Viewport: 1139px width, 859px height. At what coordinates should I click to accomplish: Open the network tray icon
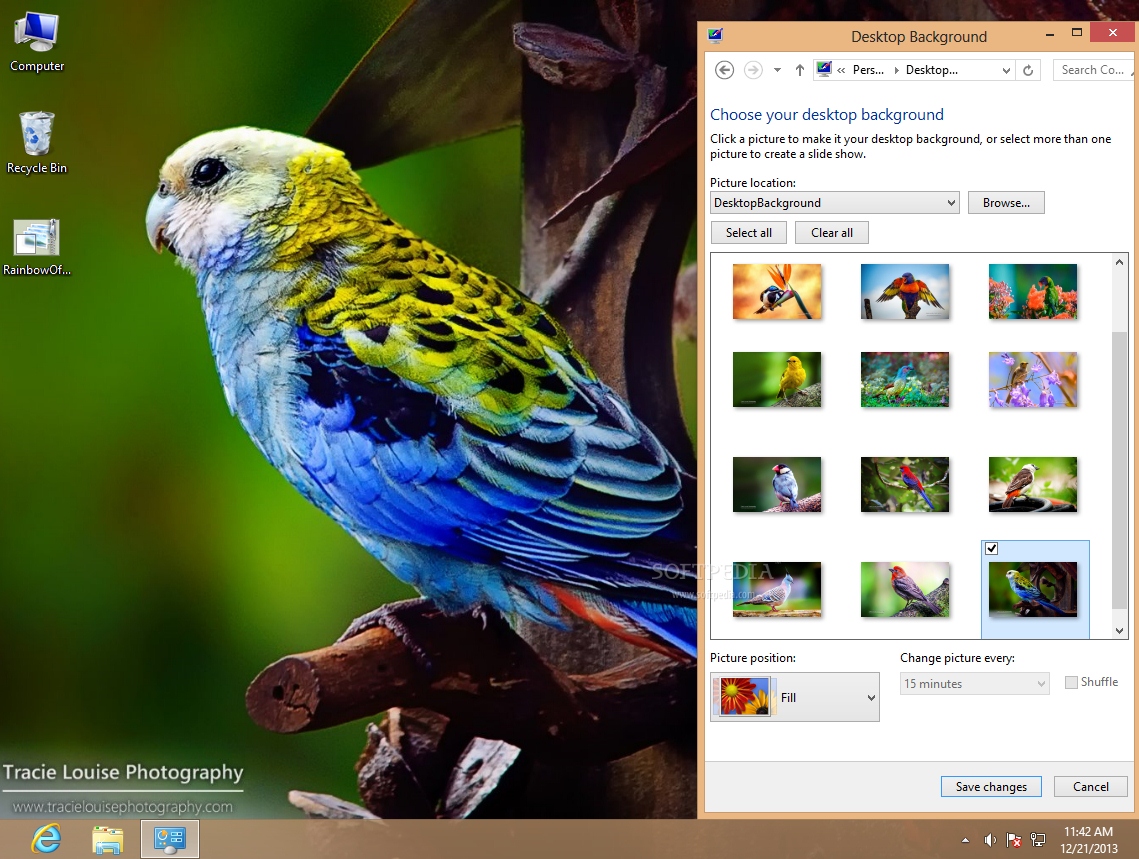click(1038, 840)
